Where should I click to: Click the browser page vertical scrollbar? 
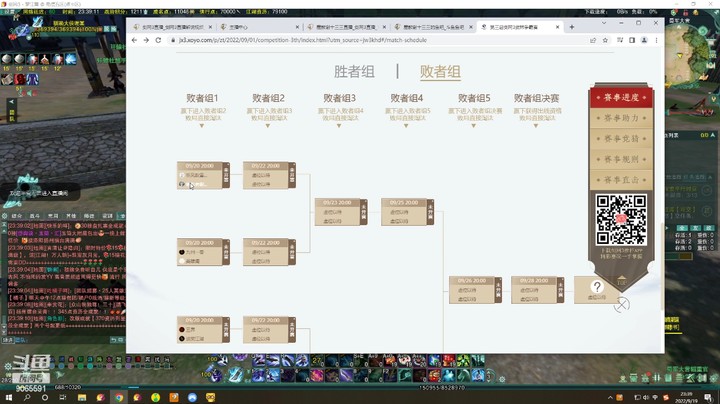coord(662,266)
